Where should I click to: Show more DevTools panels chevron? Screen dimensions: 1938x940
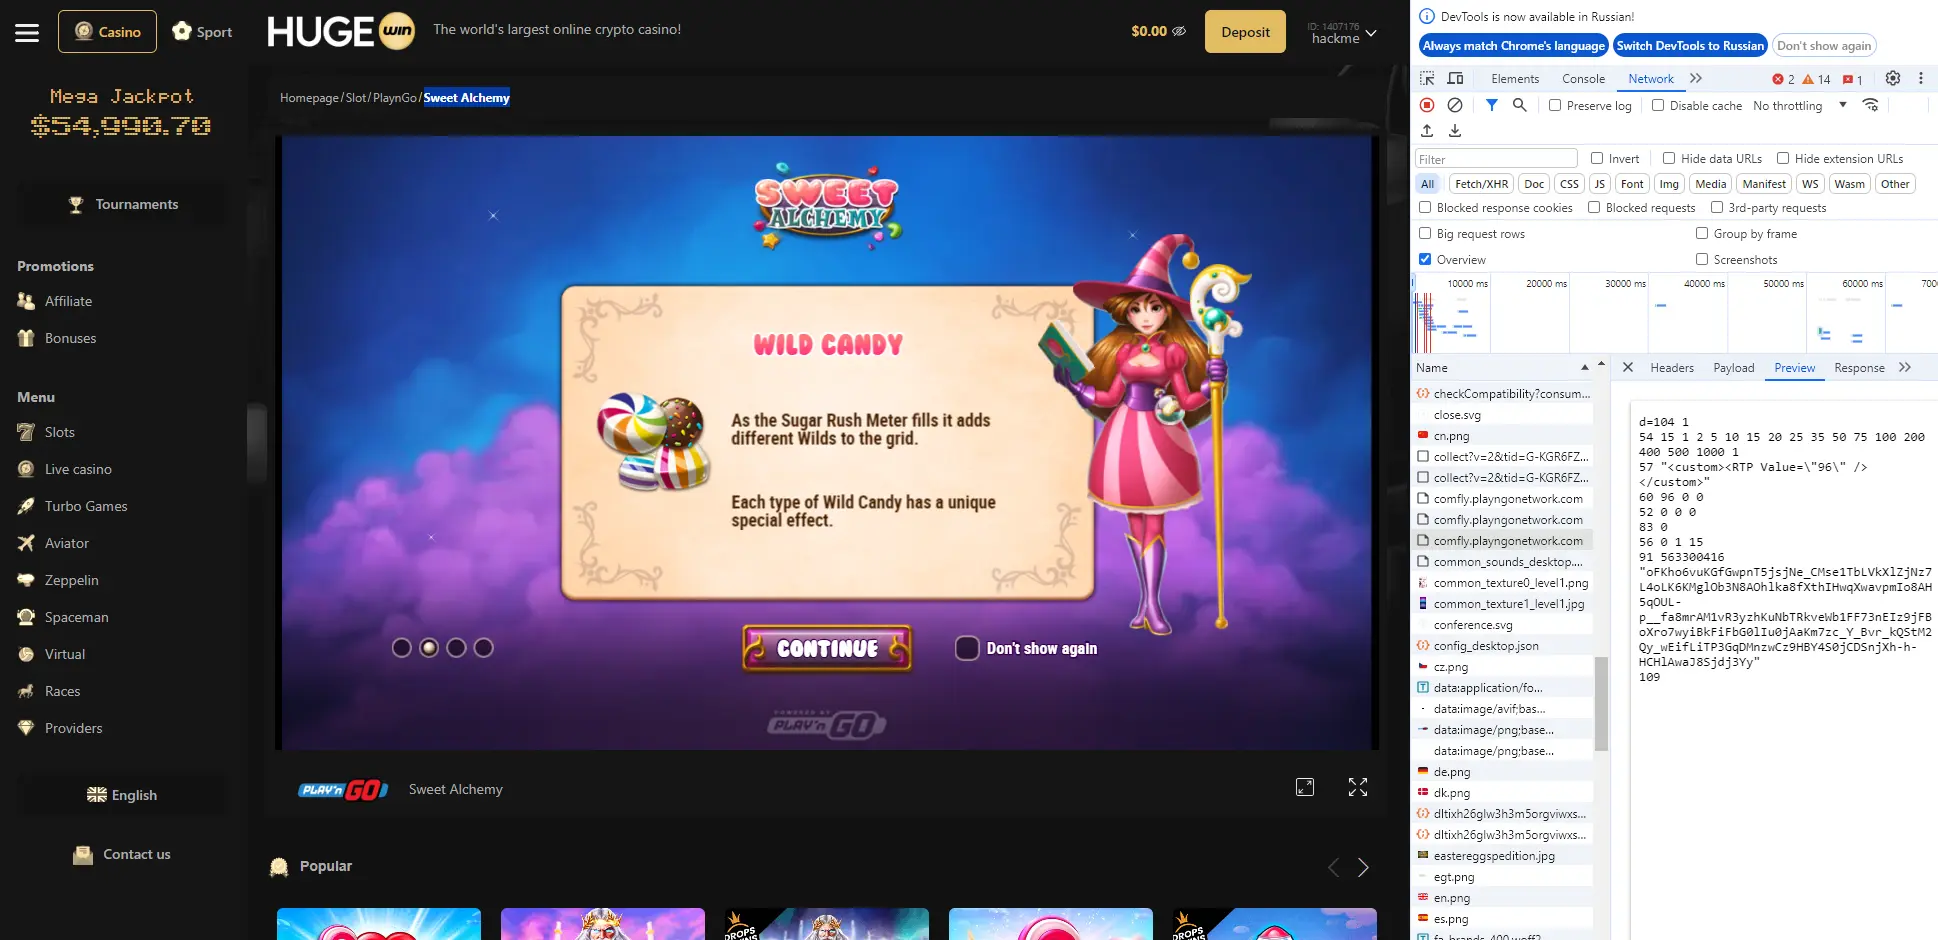click(1696, 78)
